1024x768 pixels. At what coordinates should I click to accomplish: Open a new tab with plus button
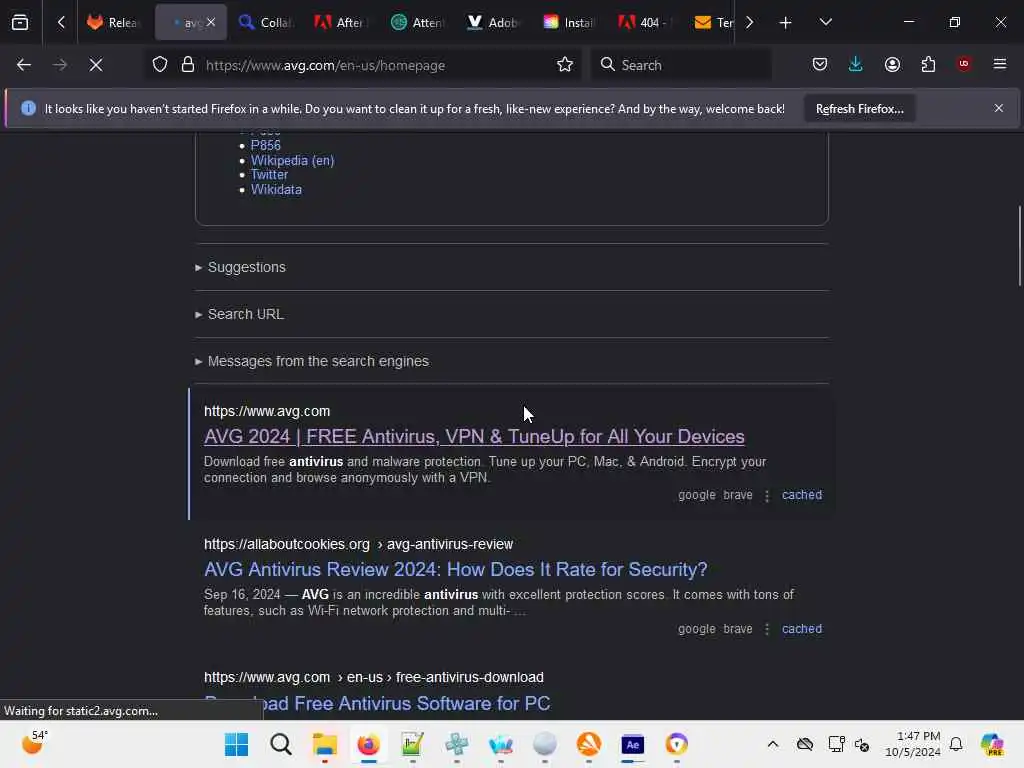click(x=785, y=22)
